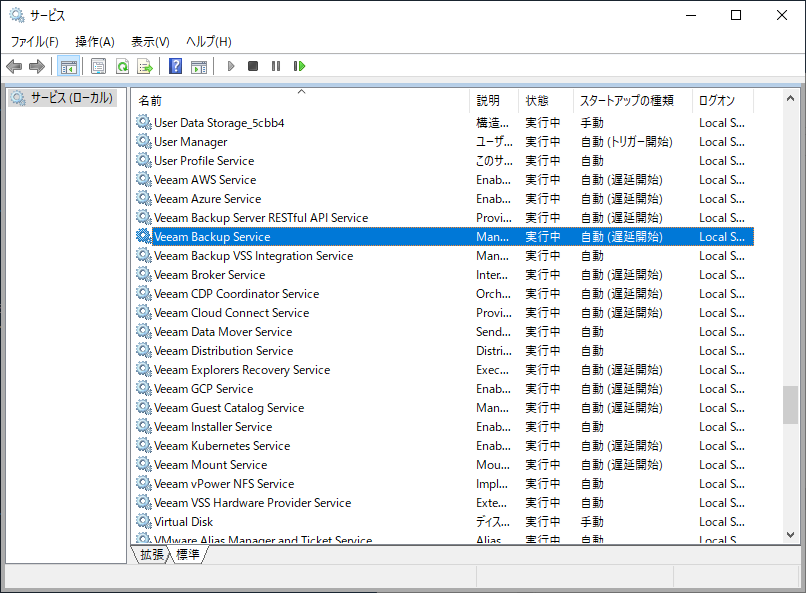Click the Restart Service toolbar icon
Image resolution: width=806 pixels, height=593 pixels.
[299, 66]
